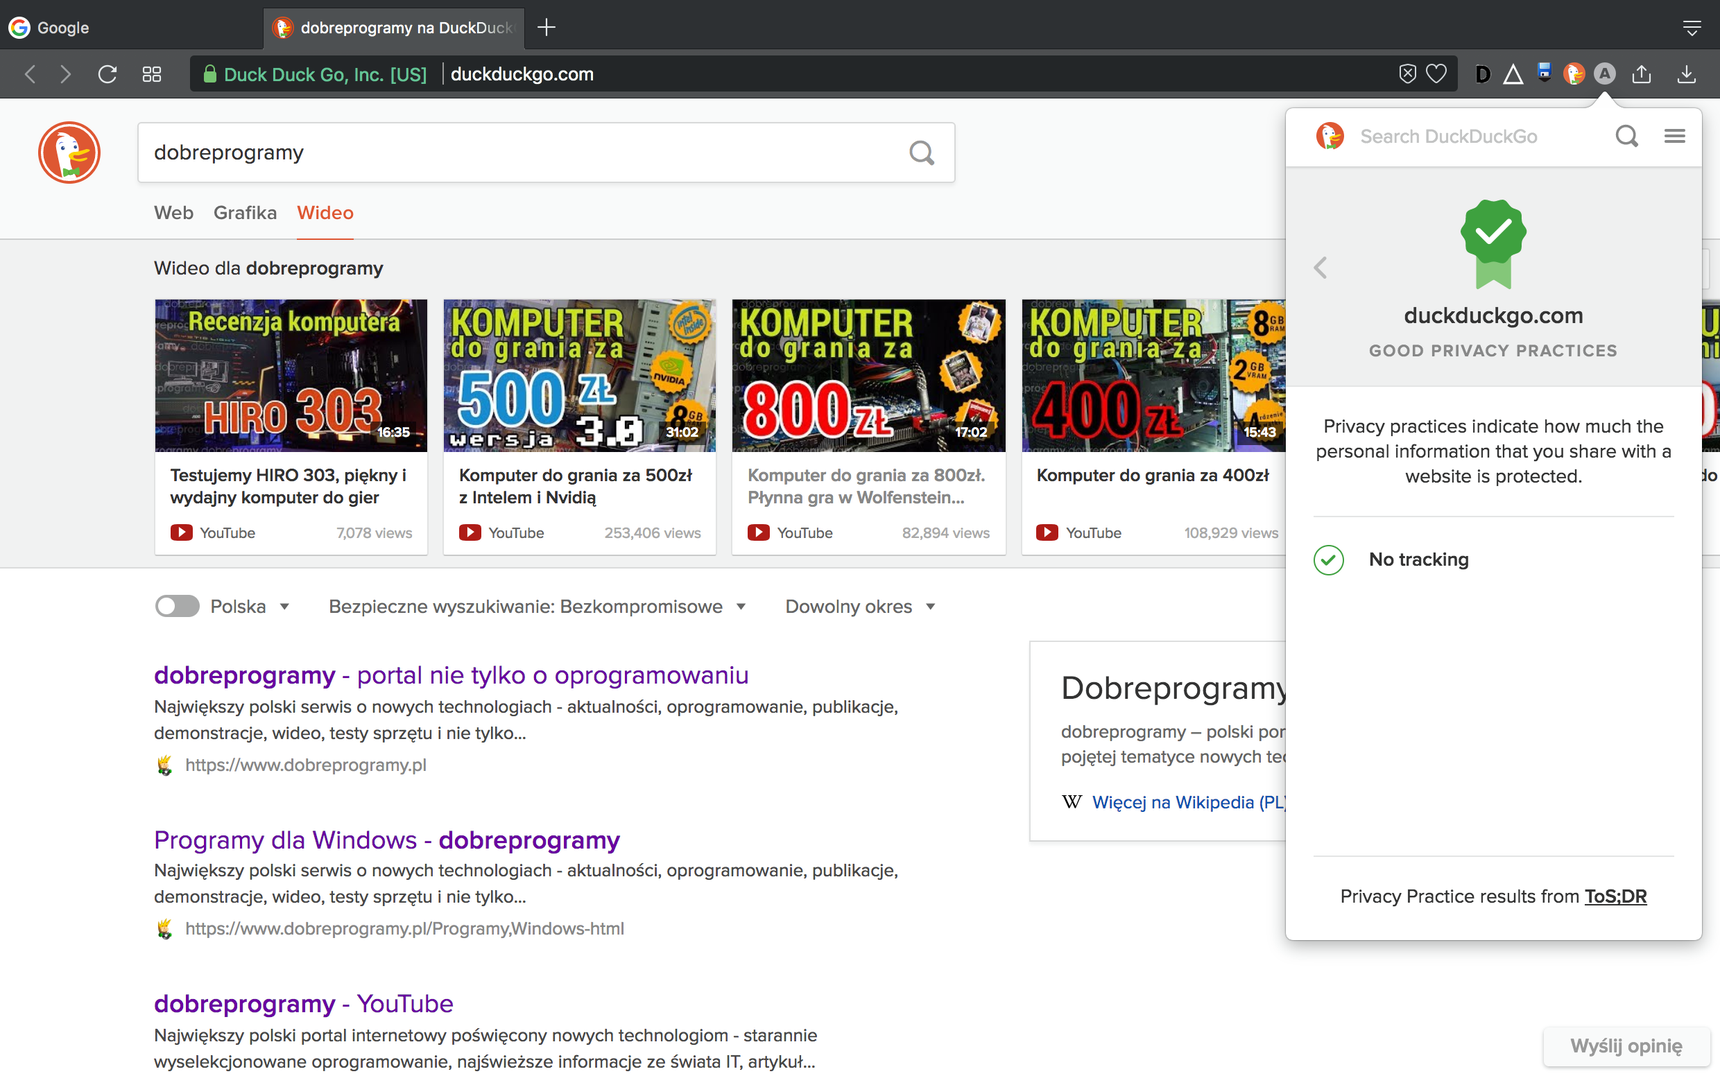The image size is (1720, 1076).
Task: Click the https://www.dobreprogramy.pl URL
Action: 306,765
